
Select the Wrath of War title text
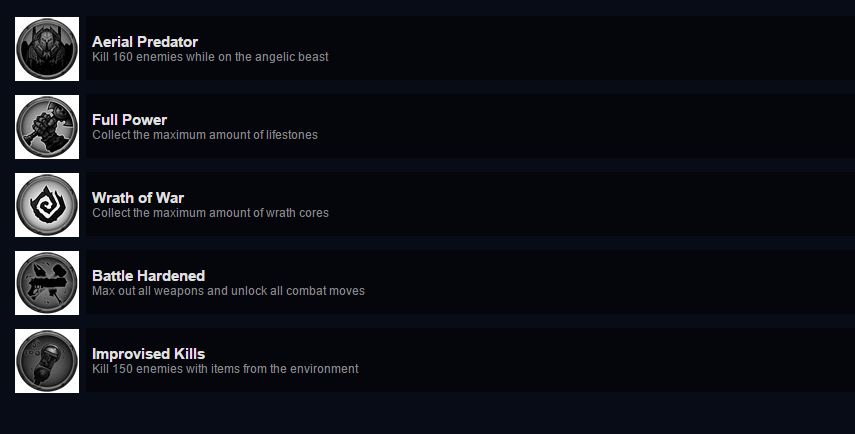137,198
